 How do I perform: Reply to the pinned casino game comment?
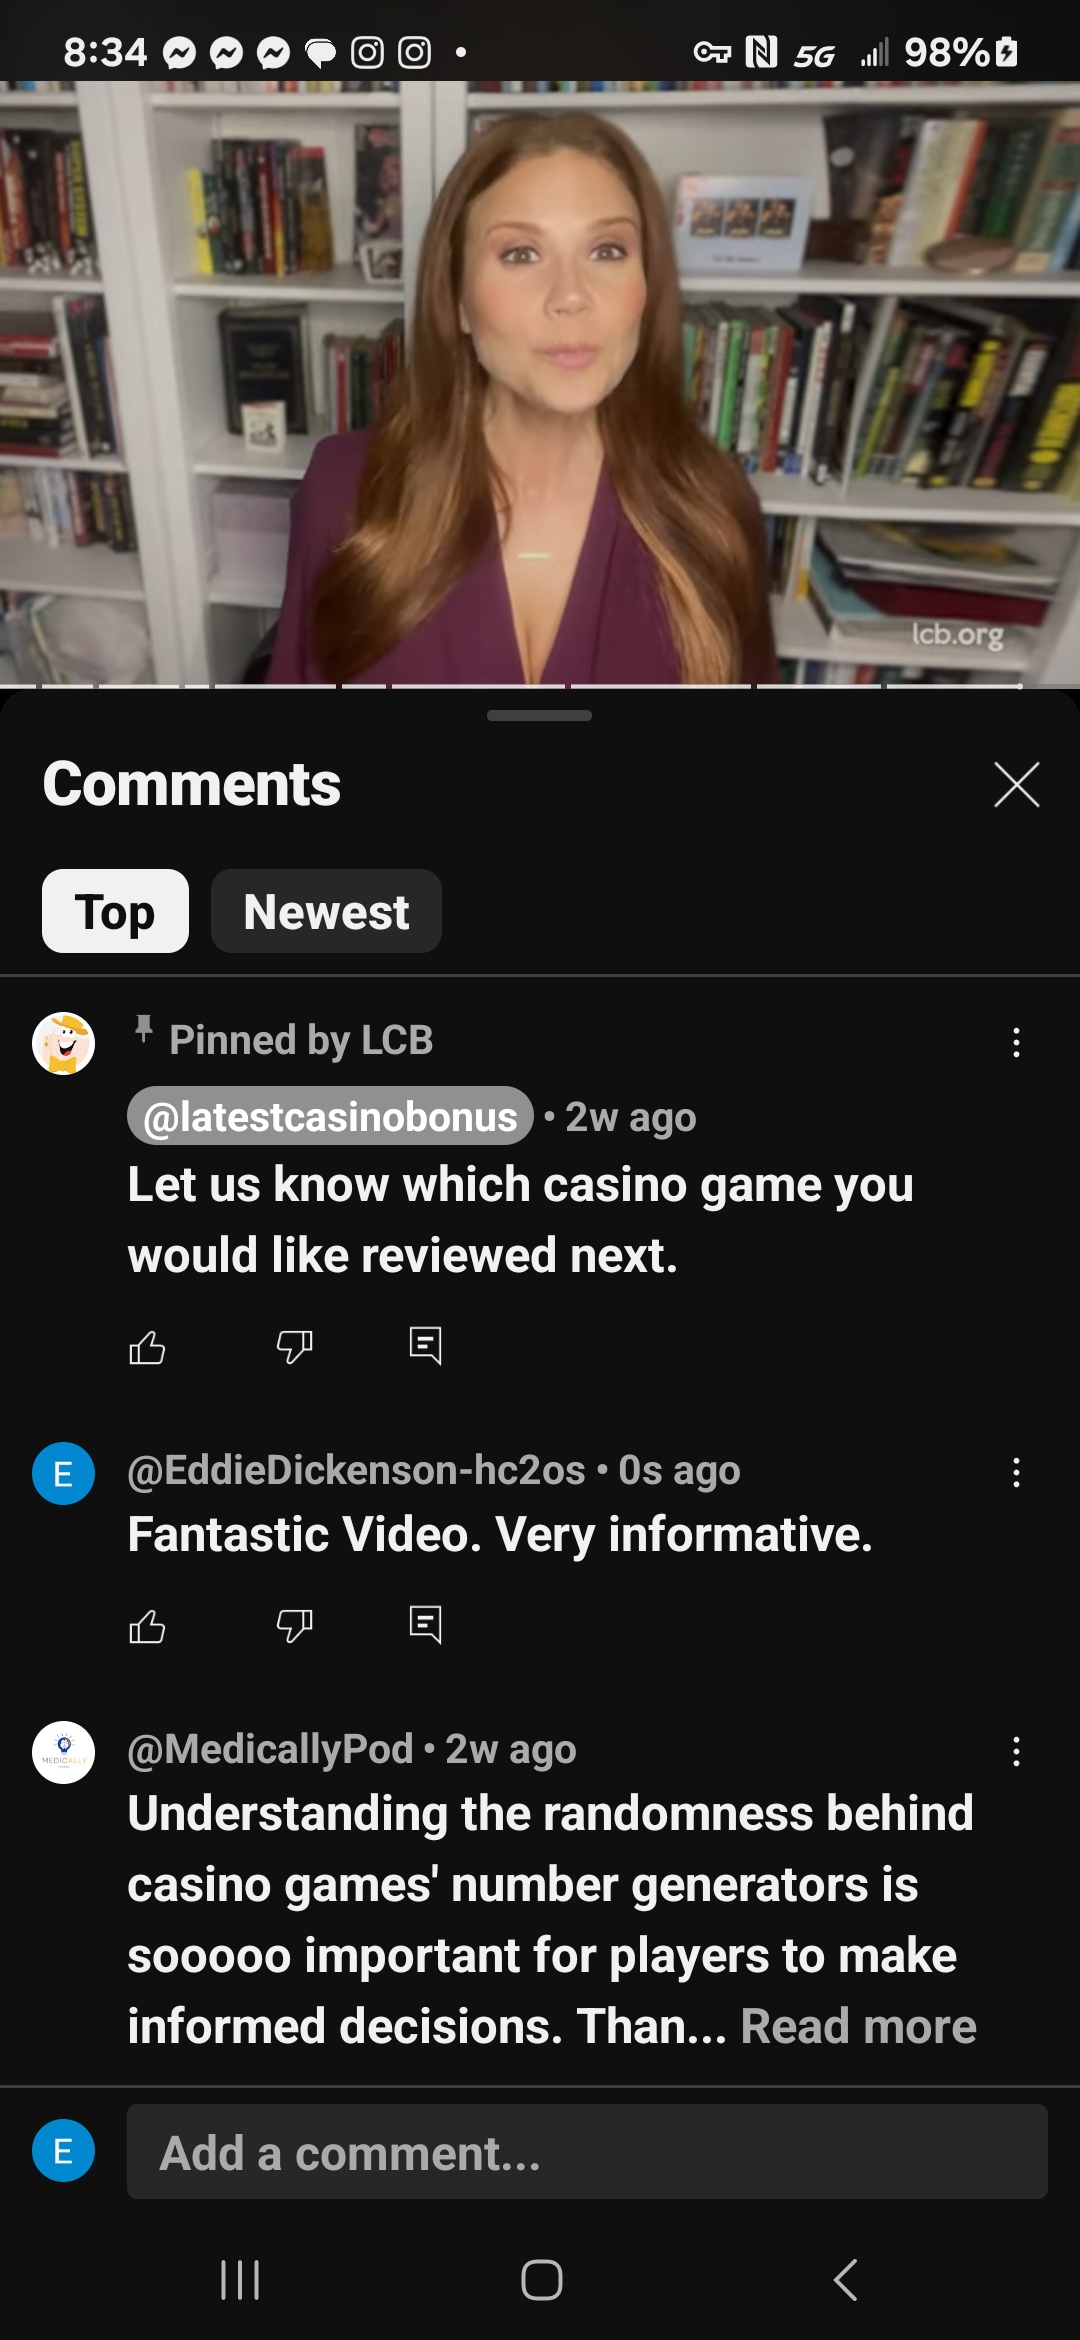(x=425, y=1346)
